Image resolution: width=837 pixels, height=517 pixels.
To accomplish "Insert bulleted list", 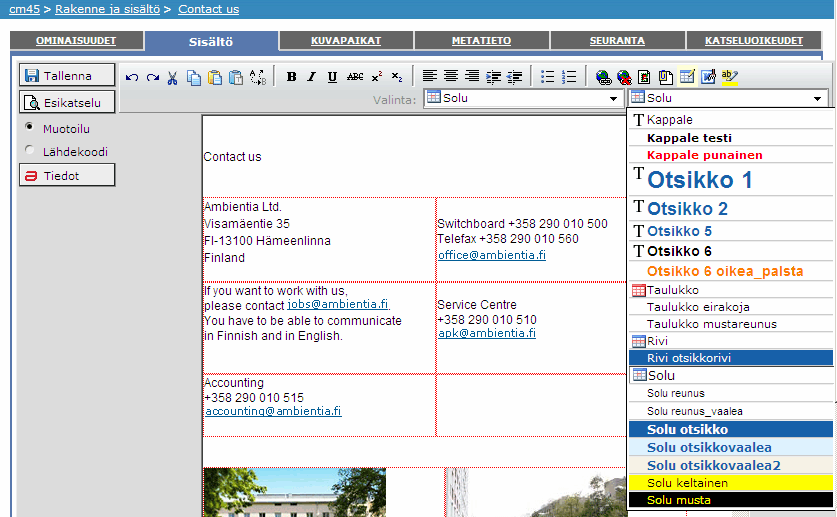I will [547, 77].
